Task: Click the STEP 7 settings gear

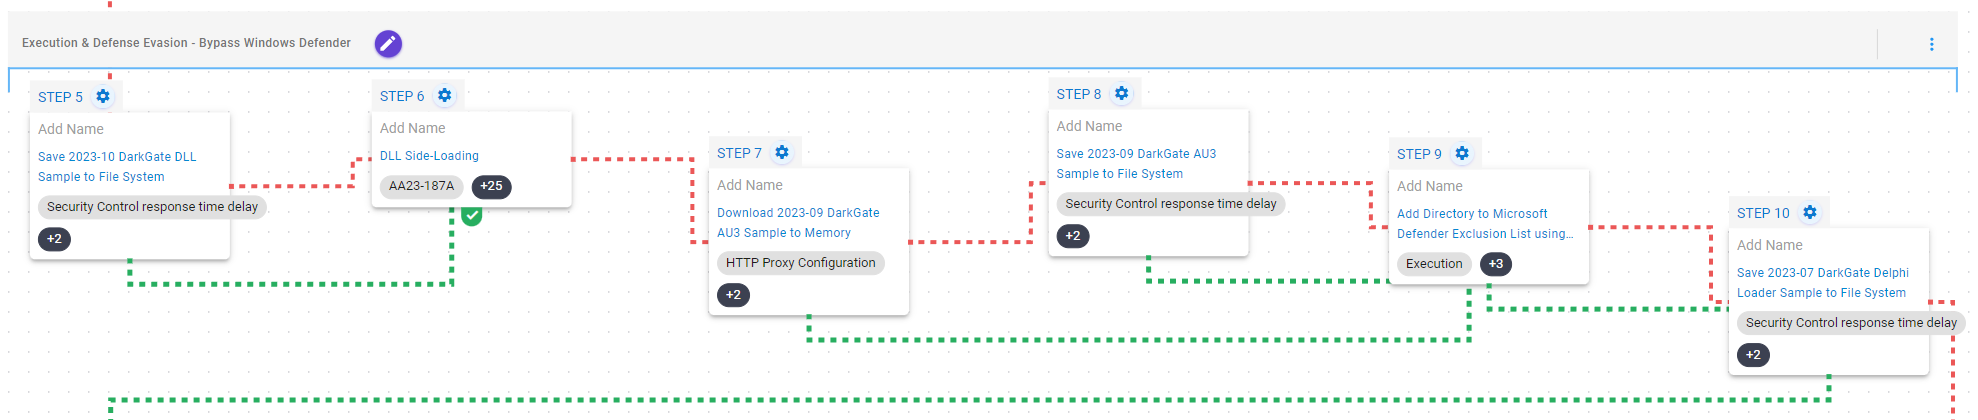Action: coord(782,153)
